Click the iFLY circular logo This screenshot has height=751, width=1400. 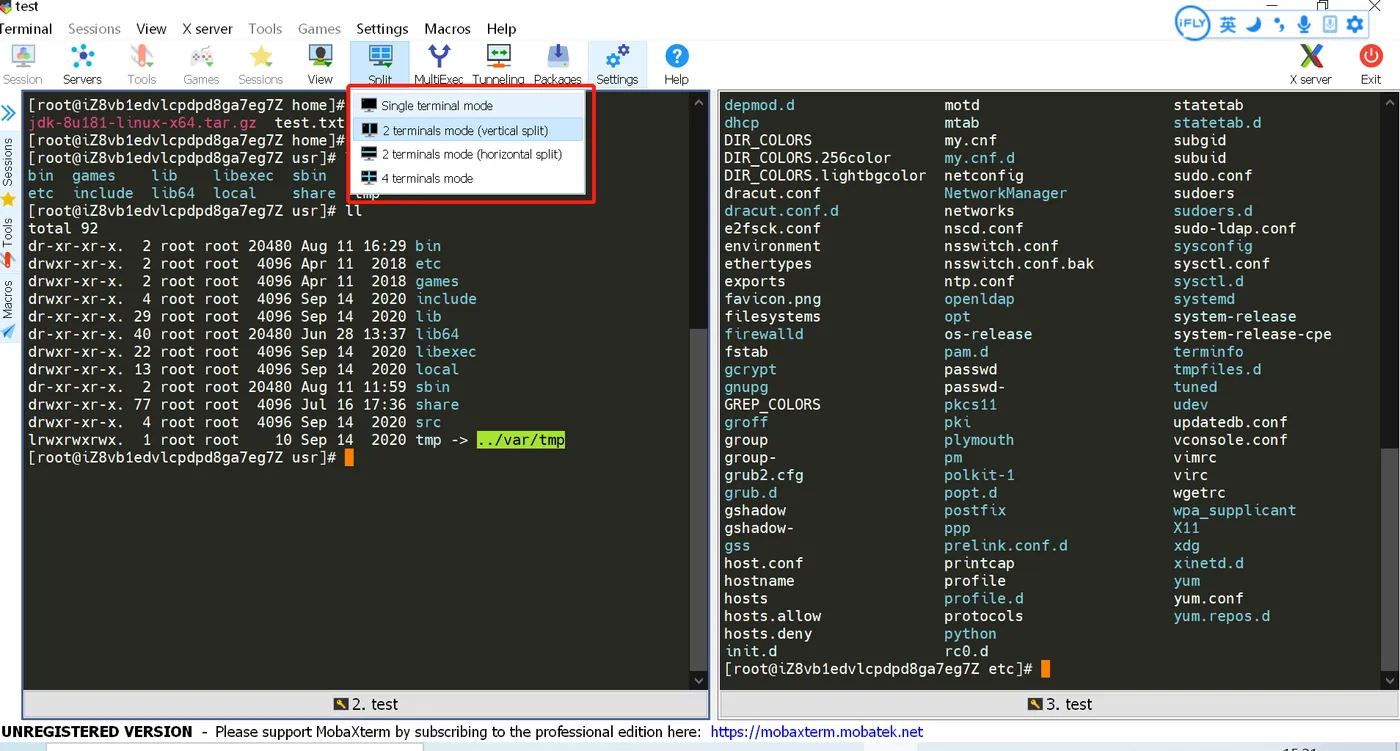(x=1193, y=25)
